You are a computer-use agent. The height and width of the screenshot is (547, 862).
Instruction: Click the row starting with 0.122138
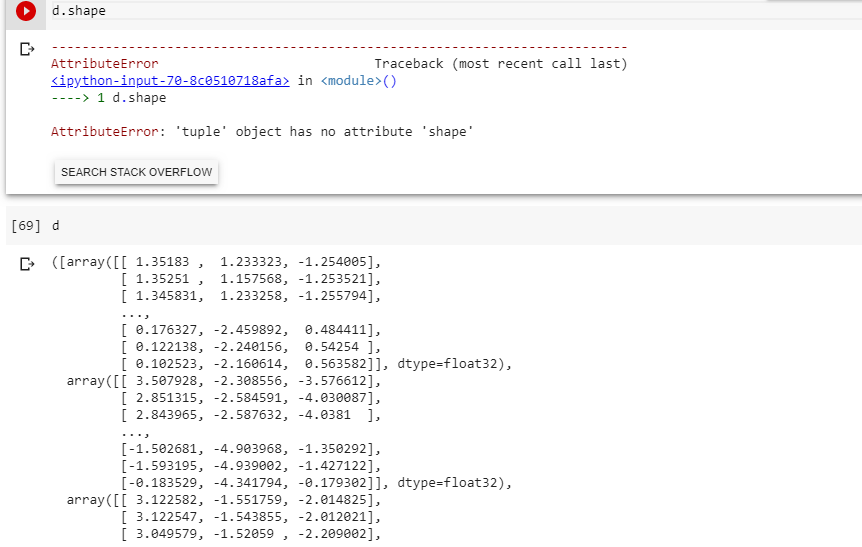(251, 347)
